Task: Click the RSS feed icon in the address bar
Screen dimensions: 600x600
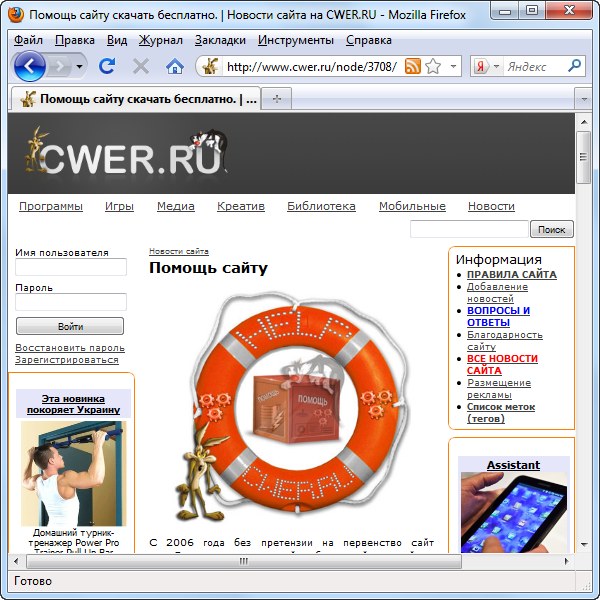Action: [412, 67]
